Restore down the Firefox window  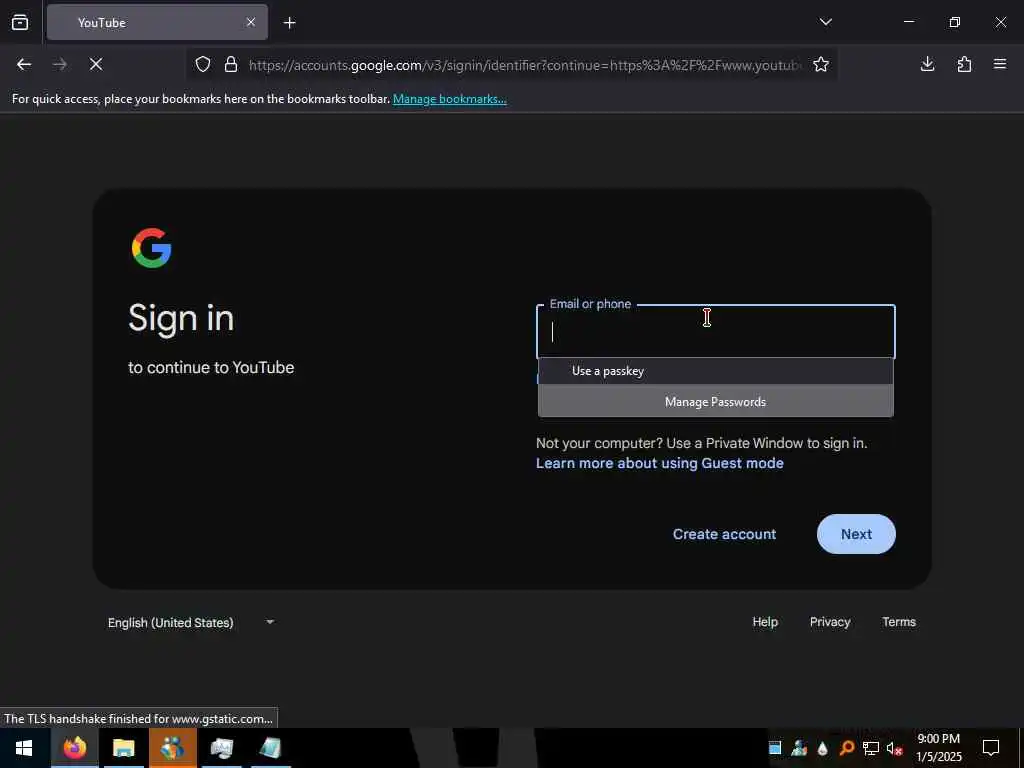point(955,22)
